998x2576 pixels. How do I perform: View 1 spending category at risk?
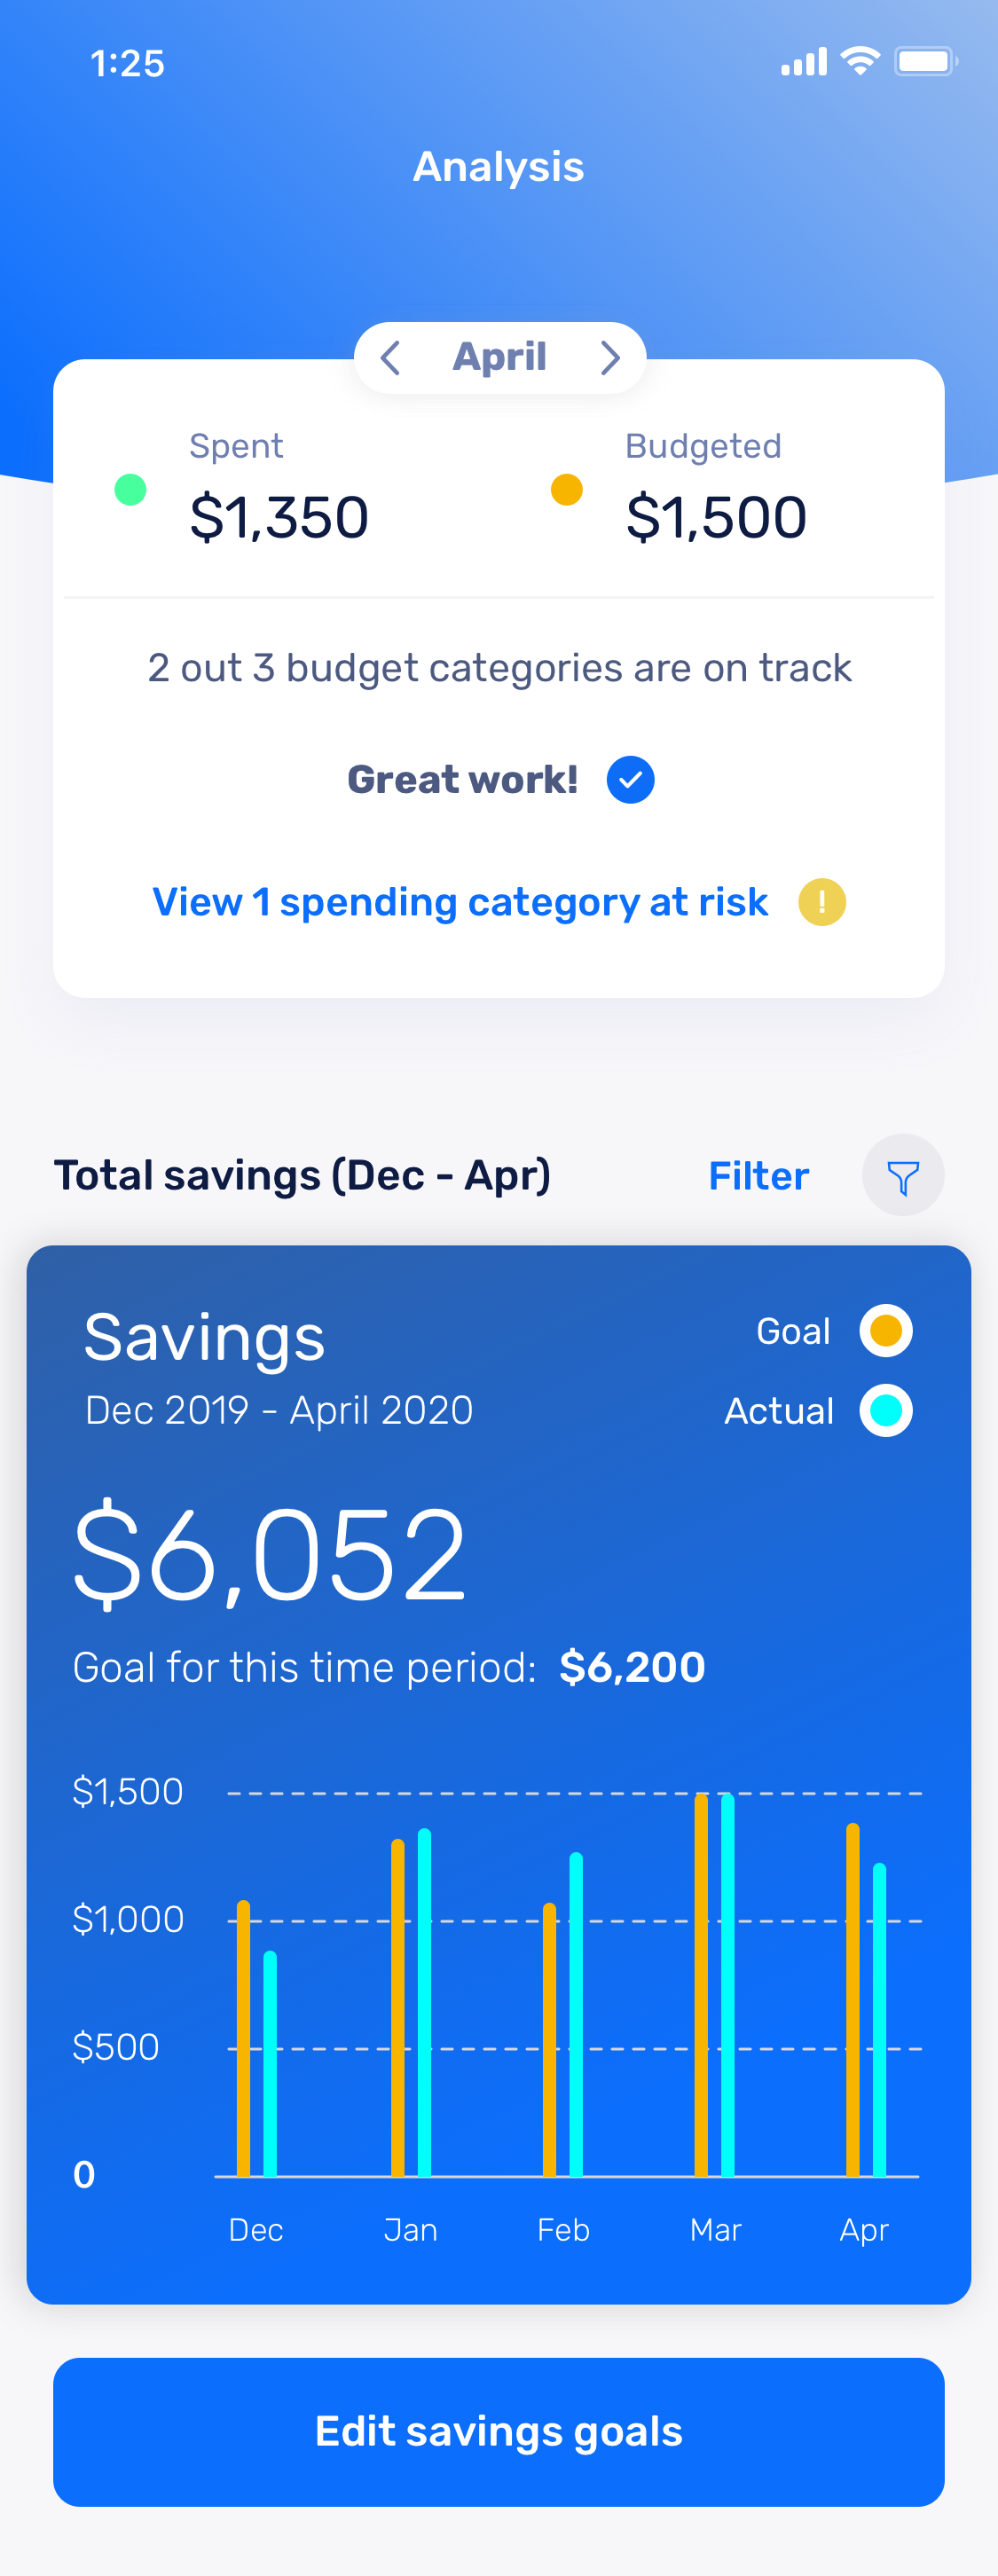pos(460,902)
